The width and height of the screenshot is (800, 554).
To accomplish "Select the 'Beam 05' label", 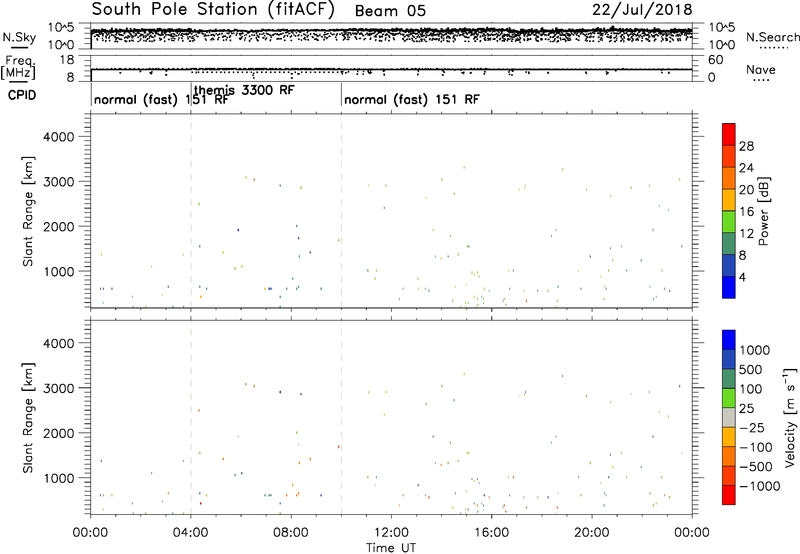I will click(390, 11).
